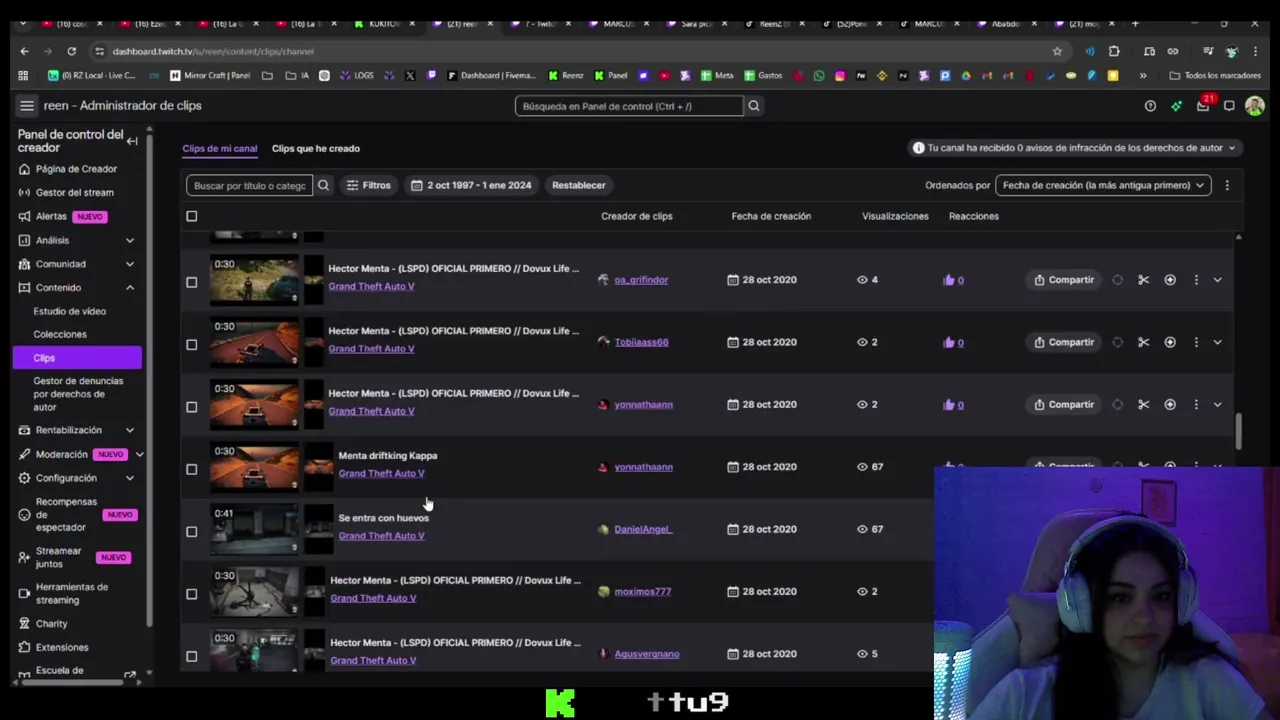Open the Menta driftking Kappa clip thumbnail
The width and height of the screenshot is (1280, 720).
point(254,467)
